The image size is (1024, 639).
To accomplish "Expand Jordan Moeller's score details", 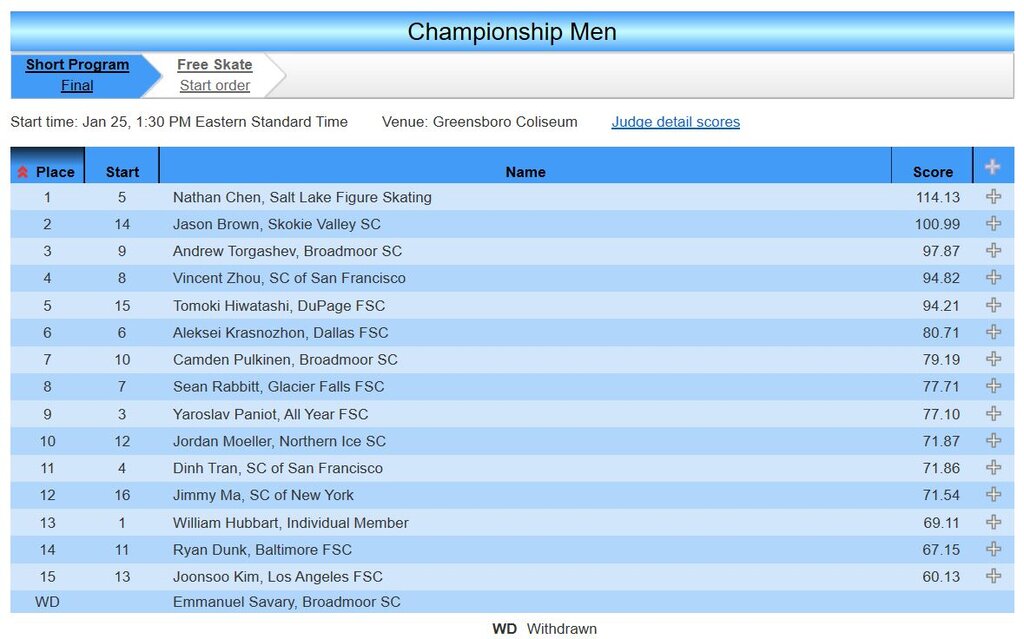I will 993,441.
